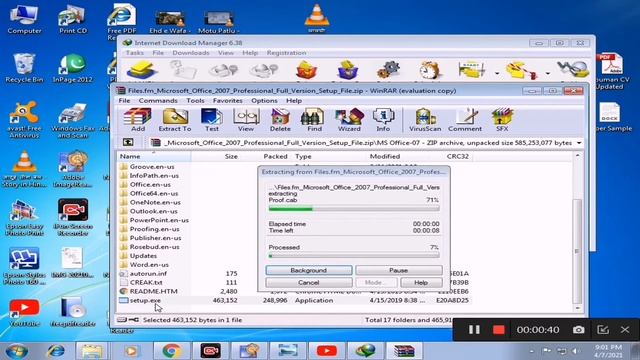Click the Delete toolbar icon

click(280, 120)
